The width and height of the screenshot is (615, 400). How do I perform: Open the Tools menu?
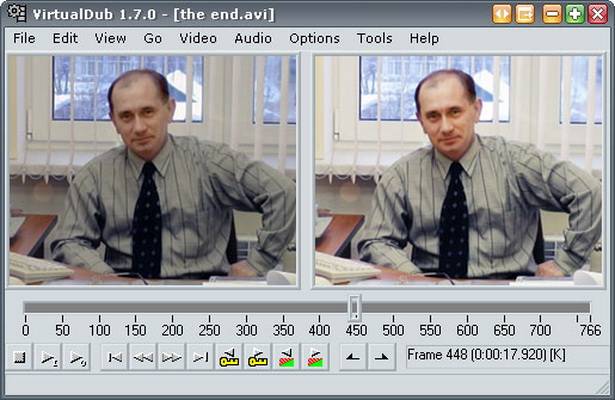click(x=374, y=38)
